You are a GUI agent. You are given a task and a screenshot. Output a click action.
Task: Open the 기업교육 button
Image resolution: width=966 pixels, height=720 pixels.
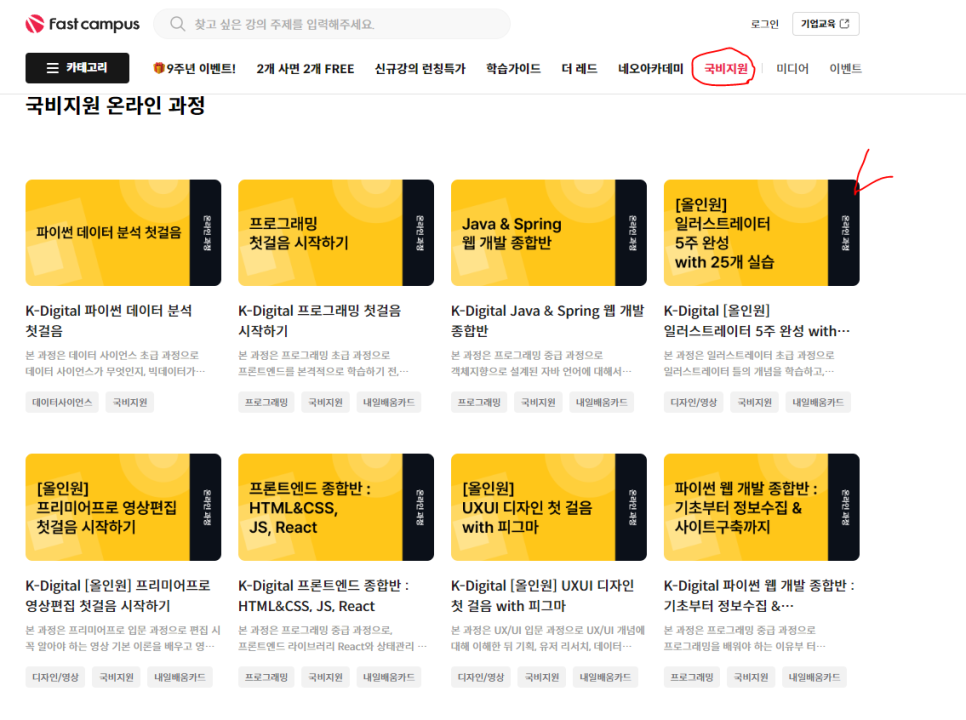826,24
